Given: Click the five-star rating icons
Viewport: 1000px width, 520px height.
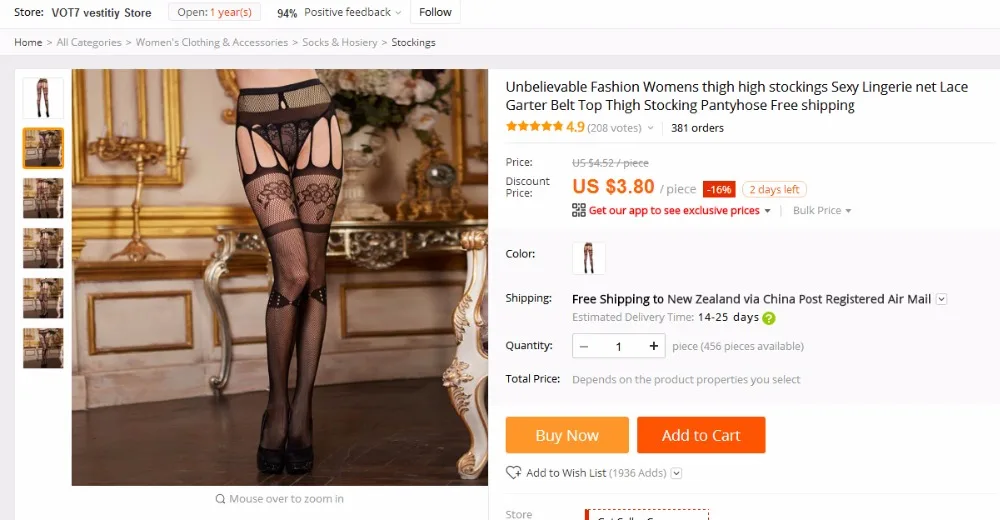Looking at the screenshot, I should (534, 126).
